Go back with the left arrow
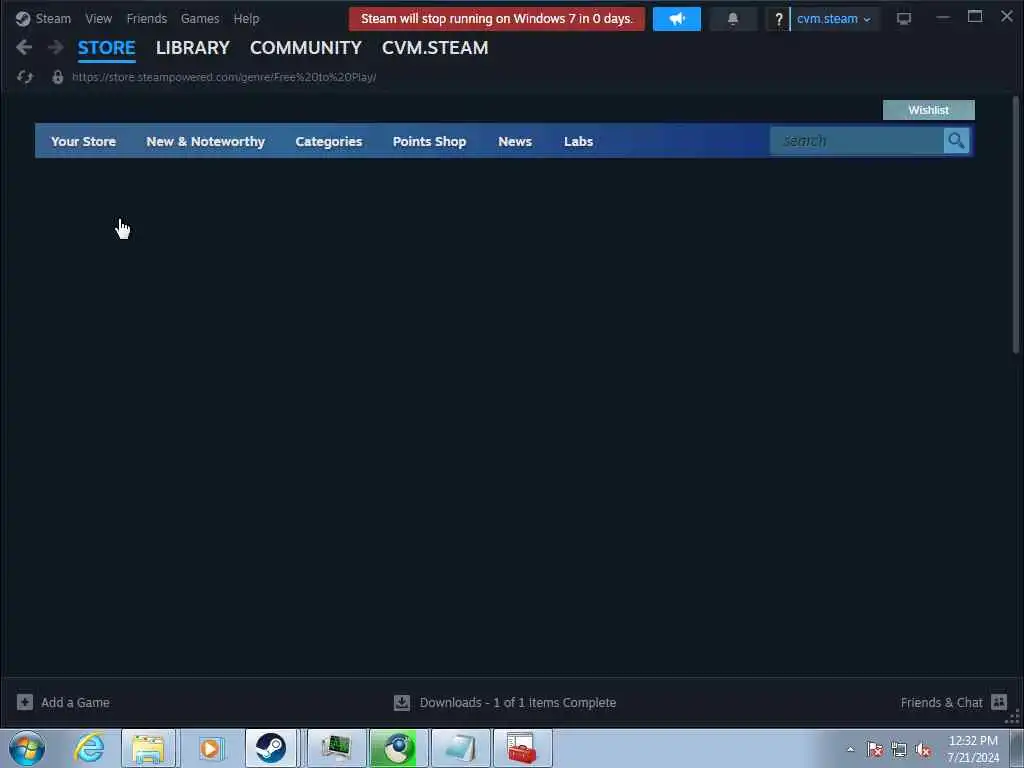The height and width of the screenshot is (768, 1024). (24, 47)
